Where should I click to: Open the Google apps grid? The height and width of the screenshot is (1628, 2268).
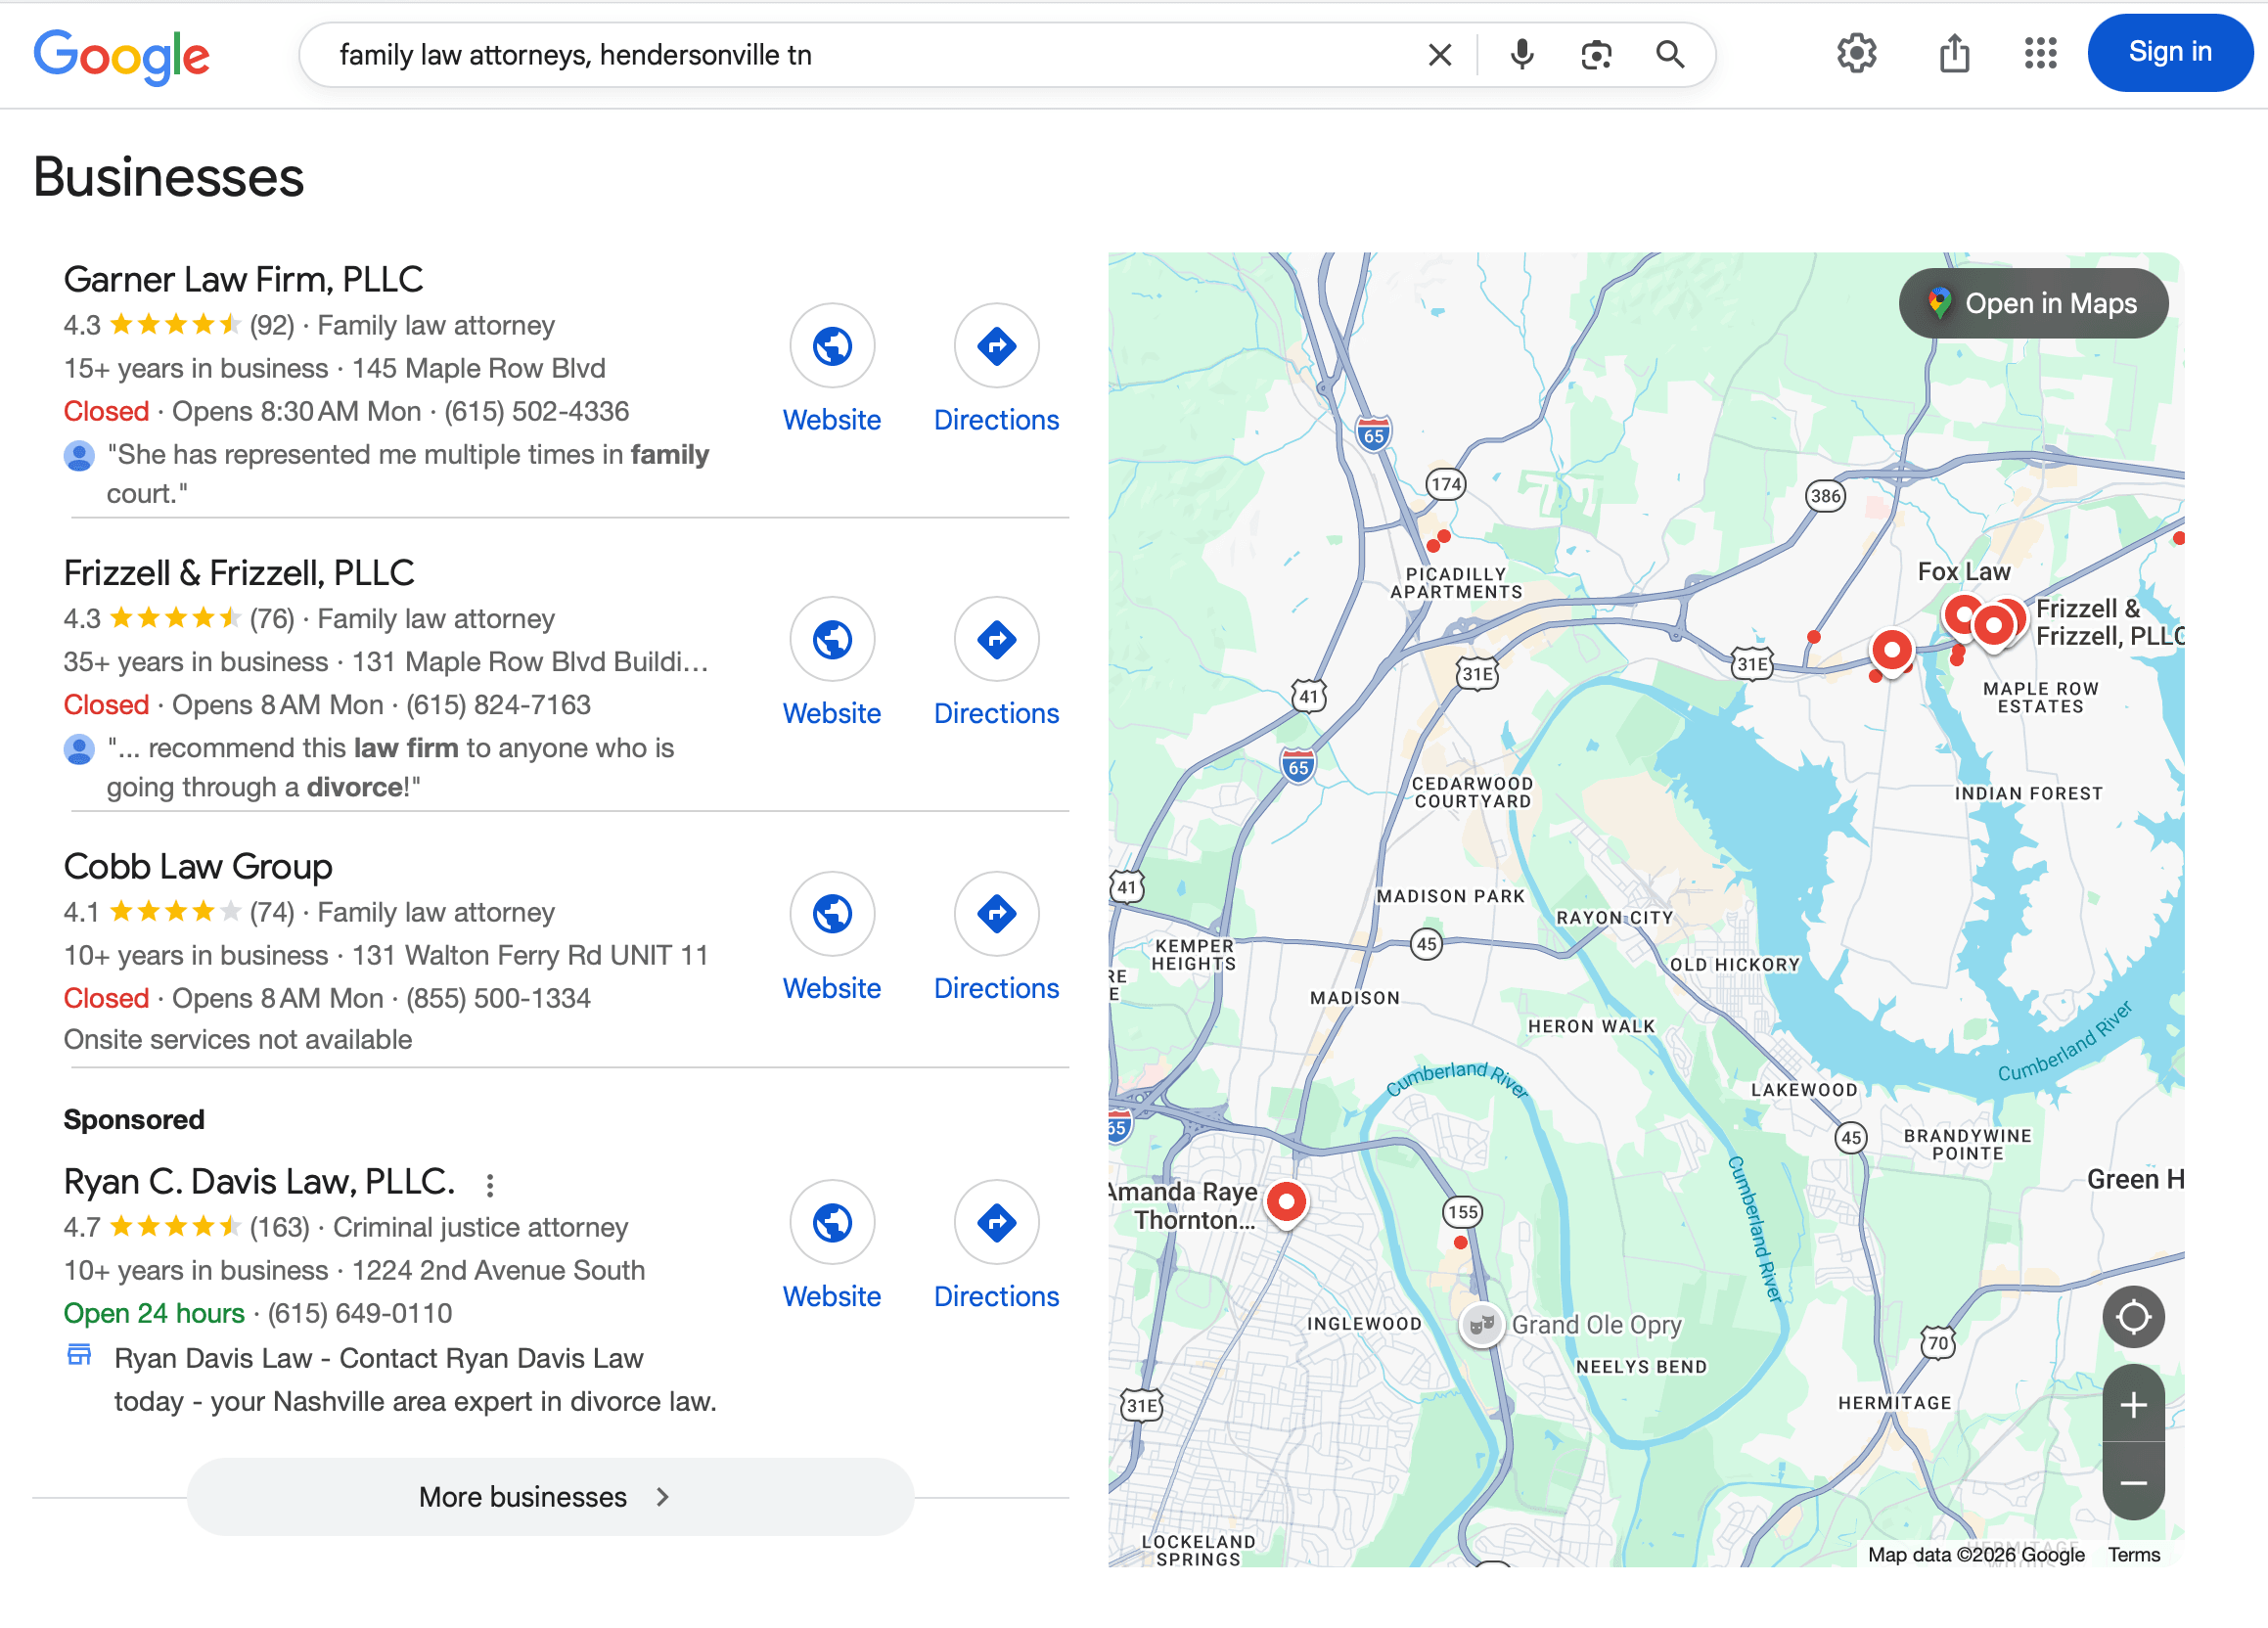(x=2040, y=53)
